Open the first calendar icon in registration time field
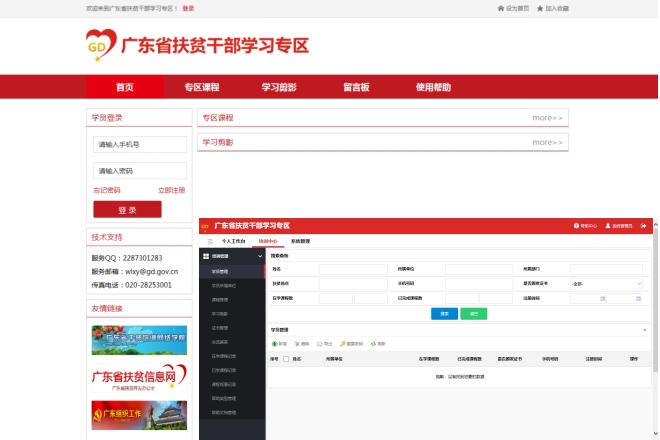 coord(602,299)
